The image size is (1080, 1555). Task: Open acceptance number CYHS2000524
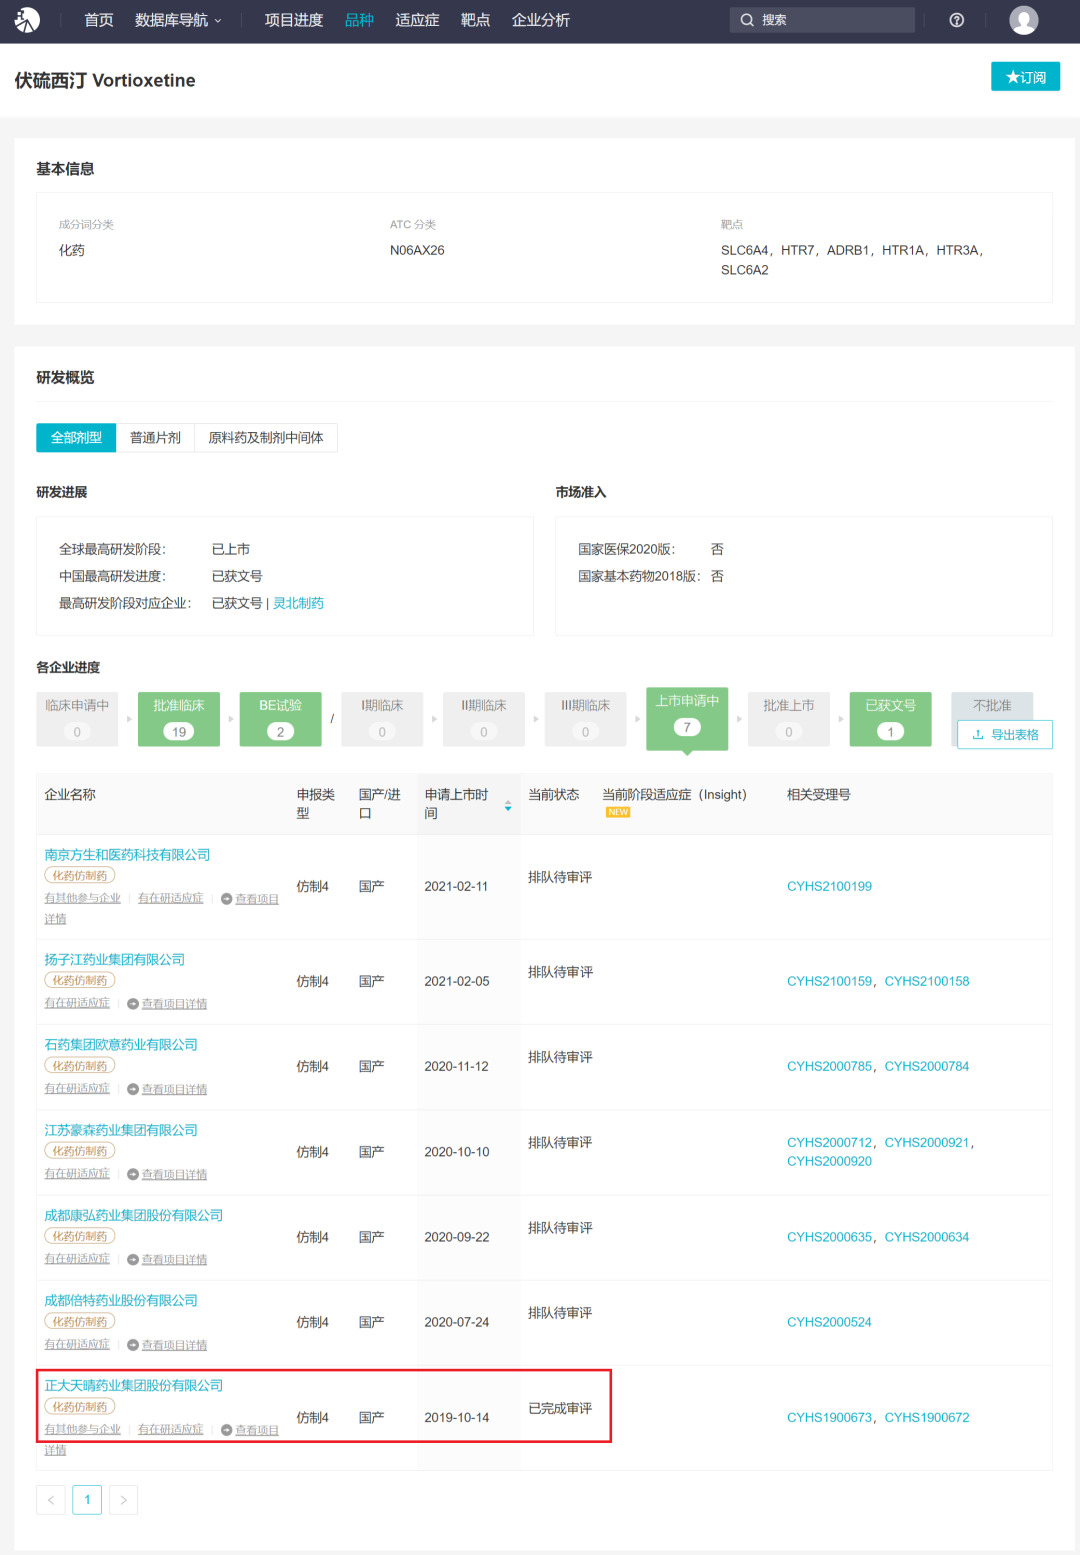pos(829,1322)
